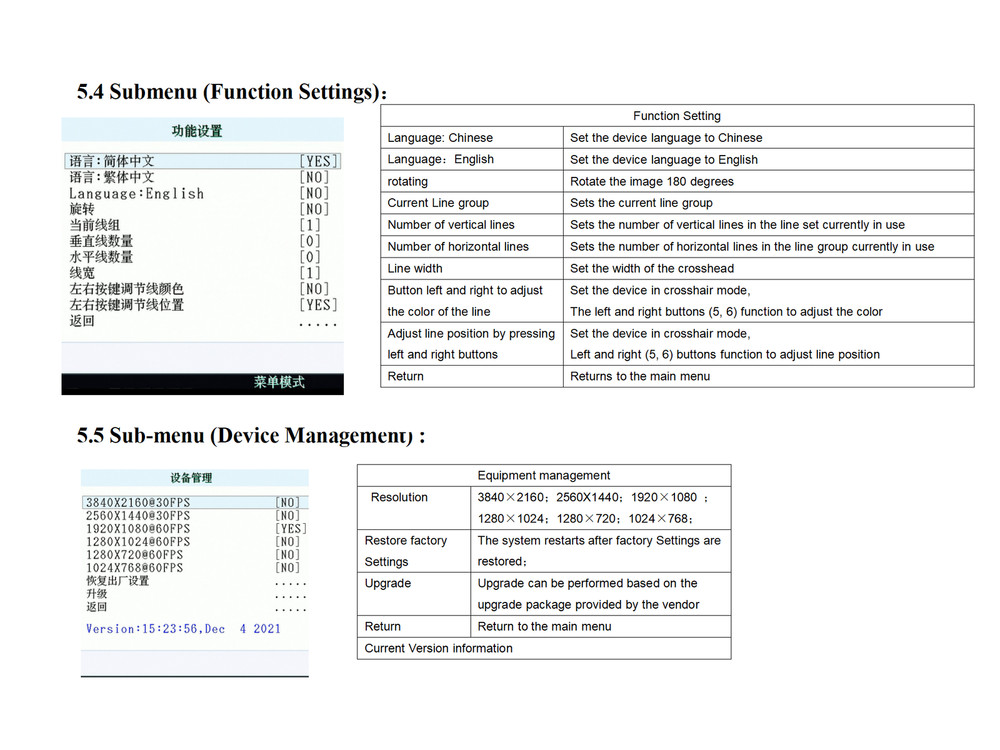This screenshot has width=1000, height=750.
Task: Enable the [YES] value for 左右按键调节线位置
Action: (x=318, y=305)
